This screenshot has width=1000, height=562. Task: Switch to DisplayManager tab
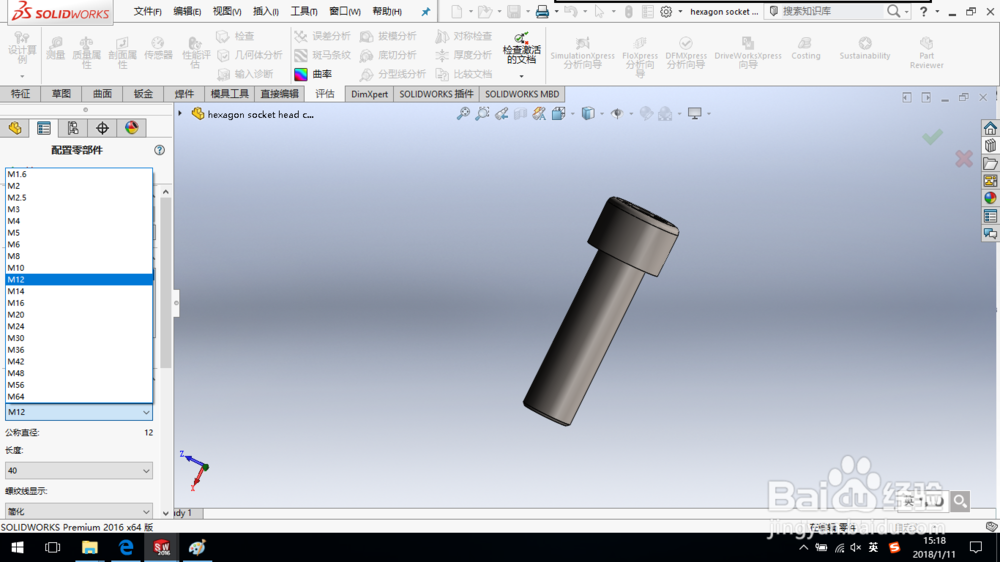point(131,128)
